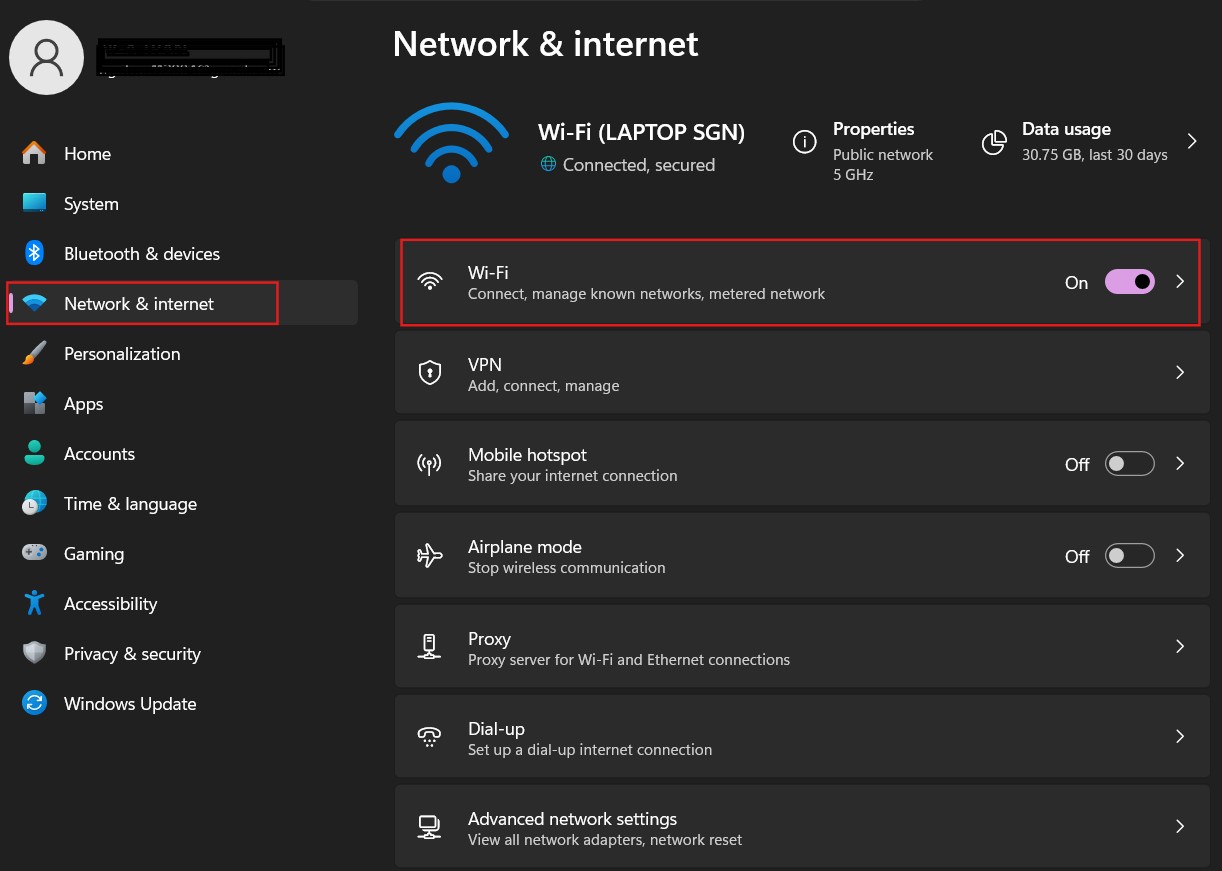Click the Wi-Fi (LAPTOP SGN) heading
The height and width of the screenshot is (871, 1222).
(641, 132)
